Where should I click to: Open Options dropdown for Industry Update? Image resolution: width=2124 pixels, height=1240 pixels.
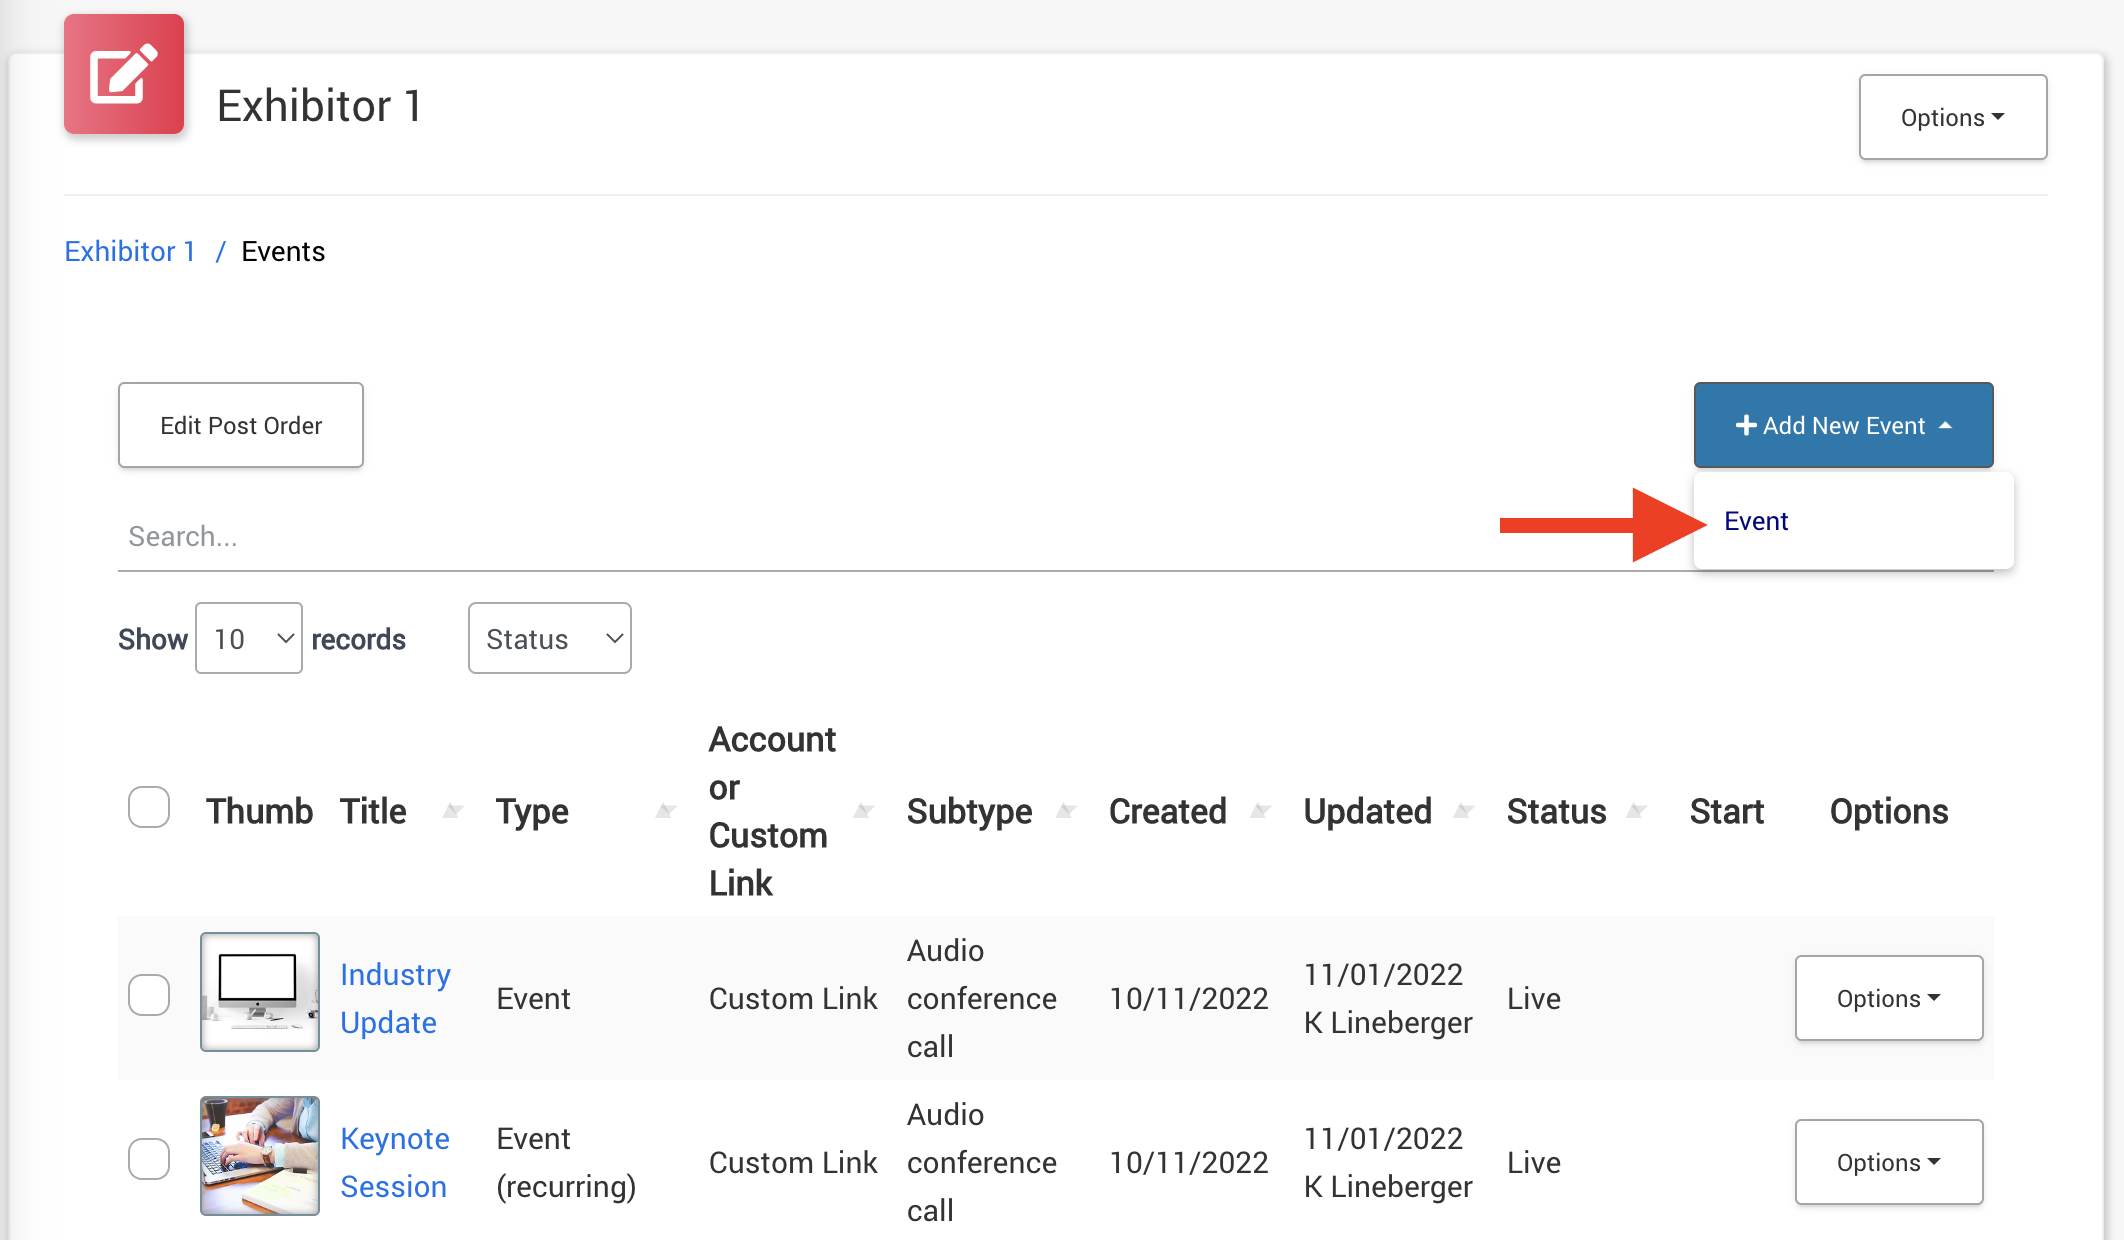1888,998
